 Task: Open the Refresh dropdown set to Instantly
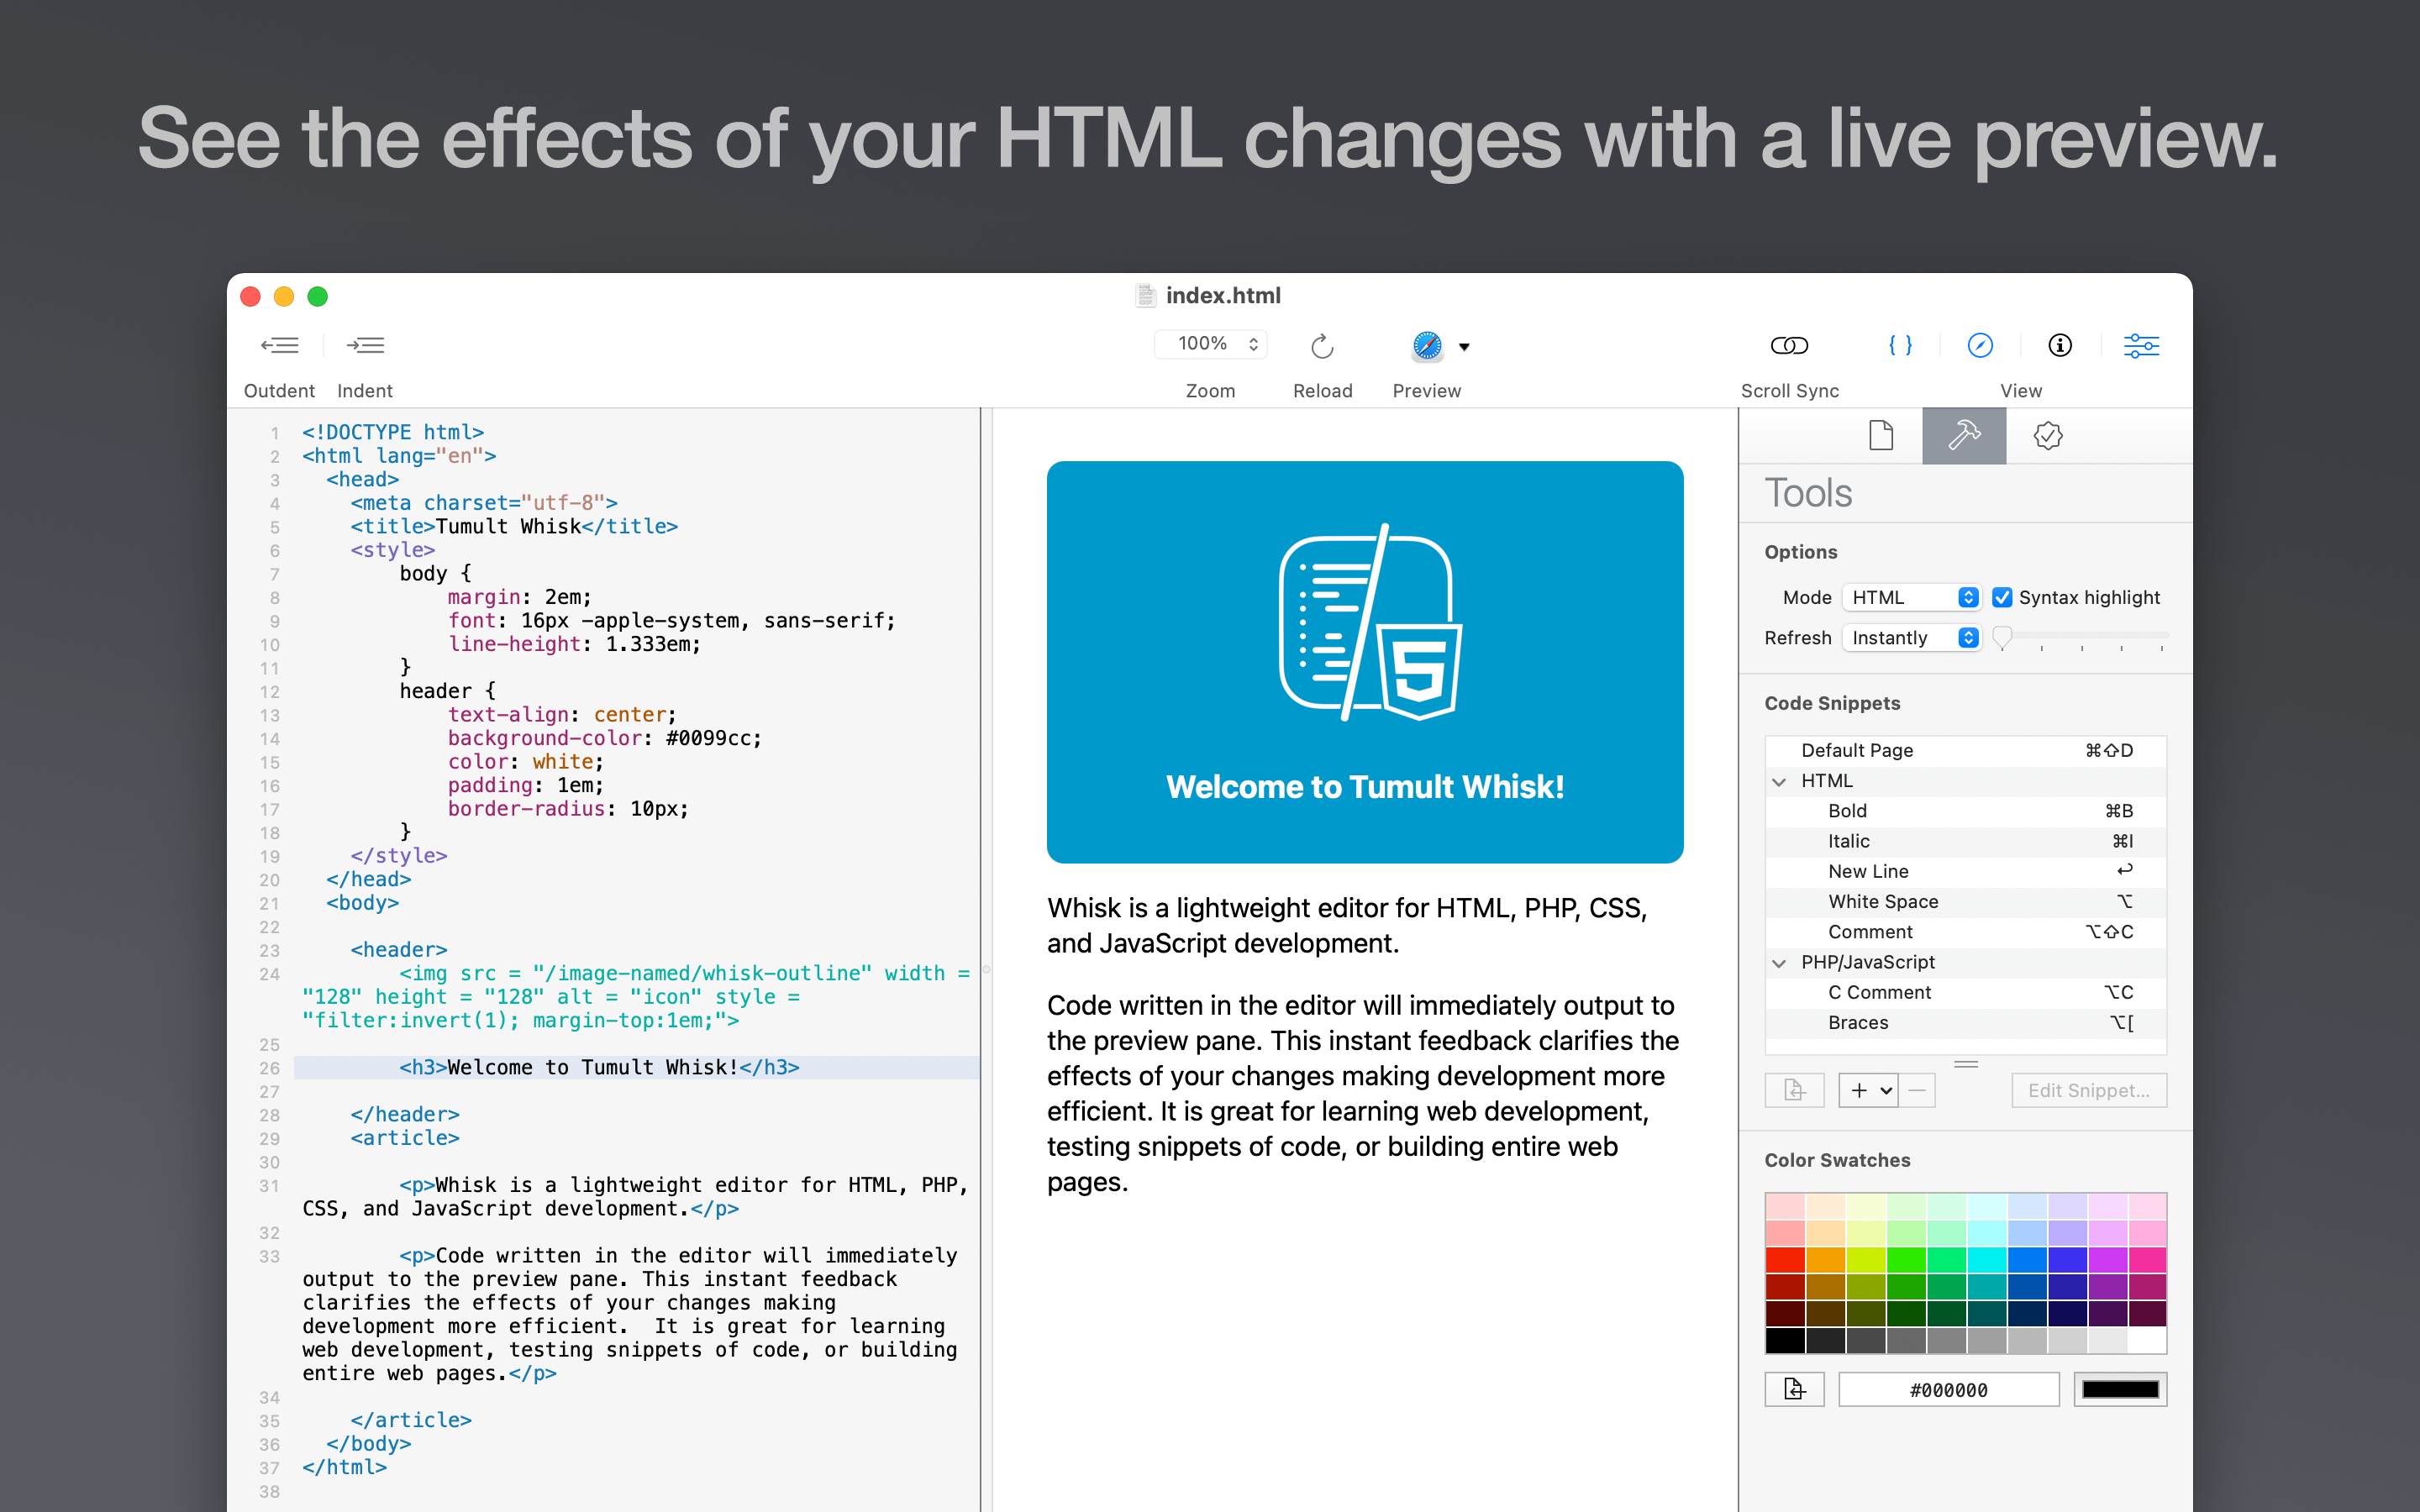(1911, 637)
